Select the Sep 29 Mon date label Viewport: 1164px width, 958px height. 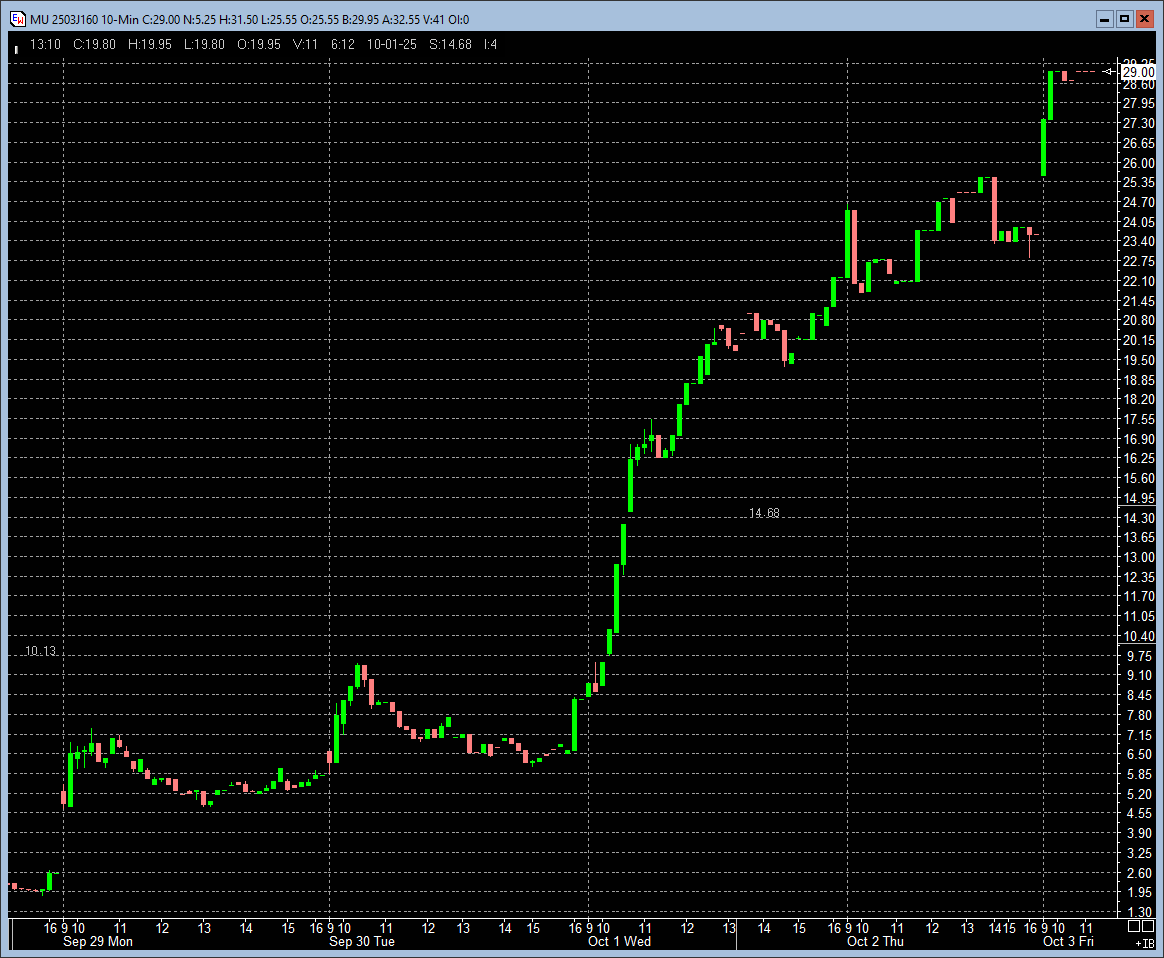tap(97, 941)
